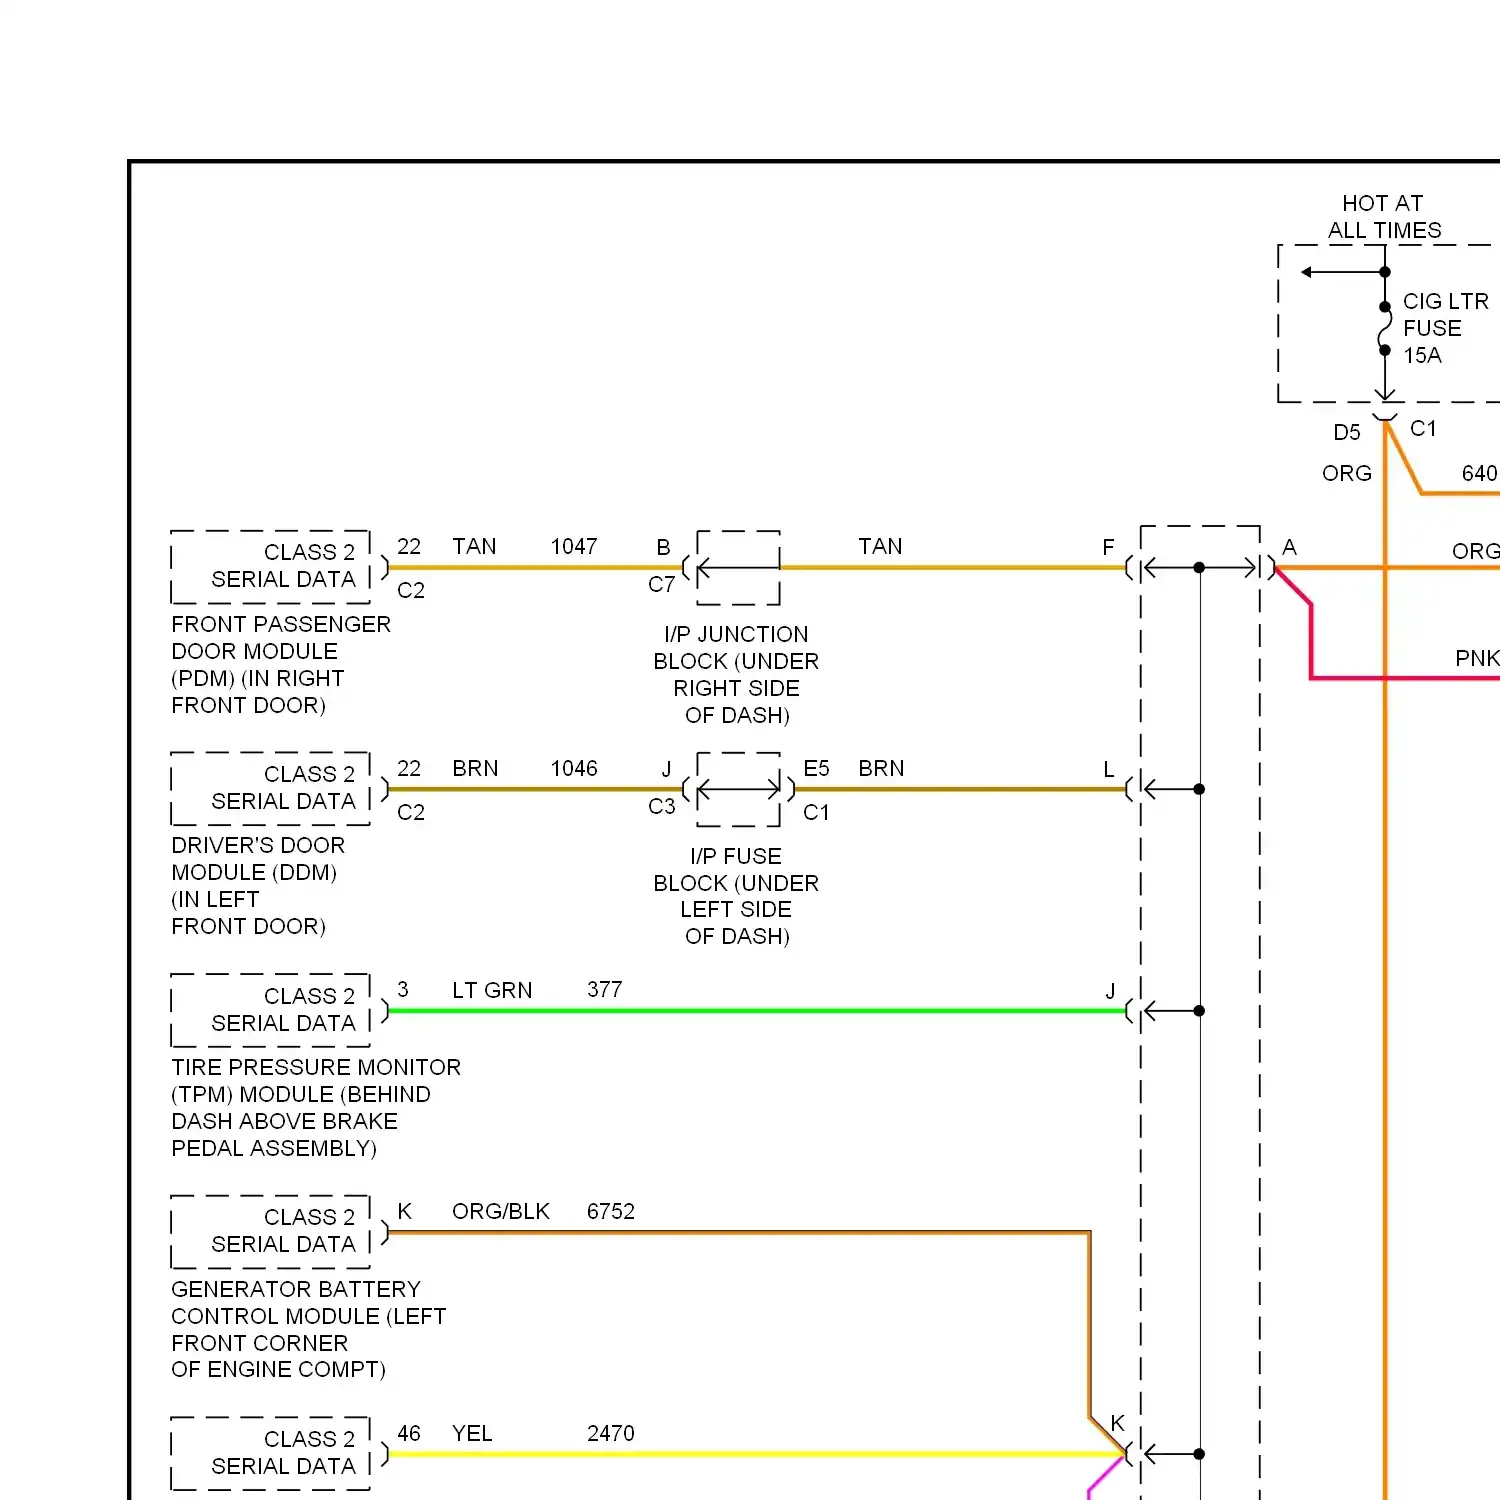This screenshot has height=1500, width=1500.
Task: Click the Class 2 Serial Data box for DDM
Action: pyautogui.click(x=271, y=789)
